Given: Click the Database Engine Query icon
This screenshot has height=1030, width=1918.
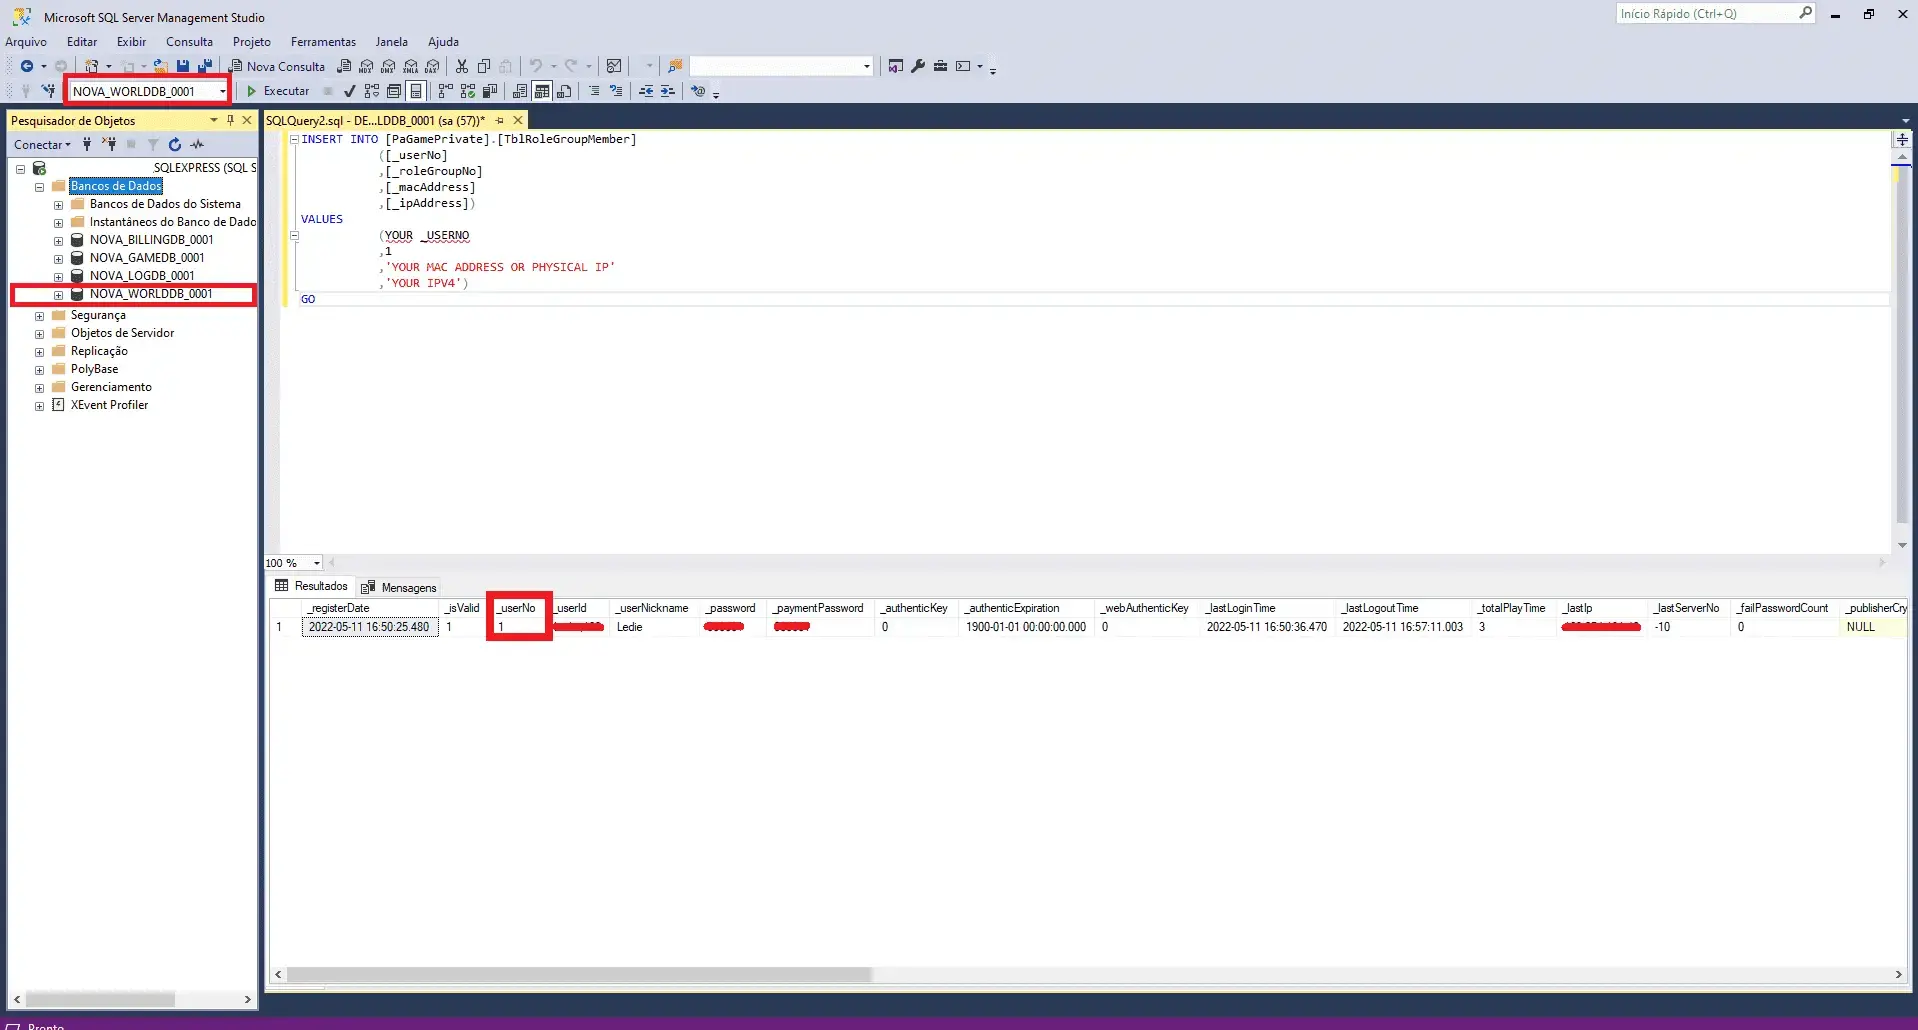Looking at the screenshot, I should 344,66.
